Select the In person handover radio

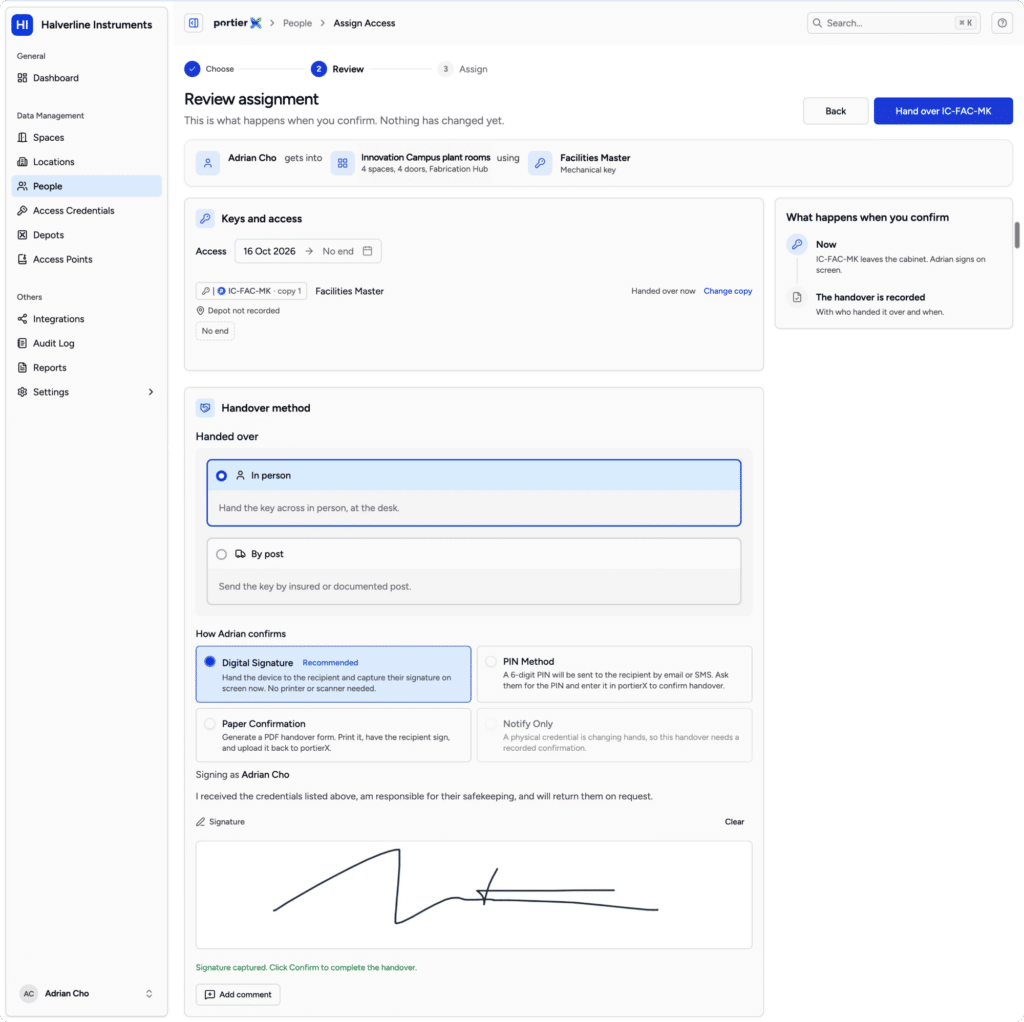click(221, 475)
